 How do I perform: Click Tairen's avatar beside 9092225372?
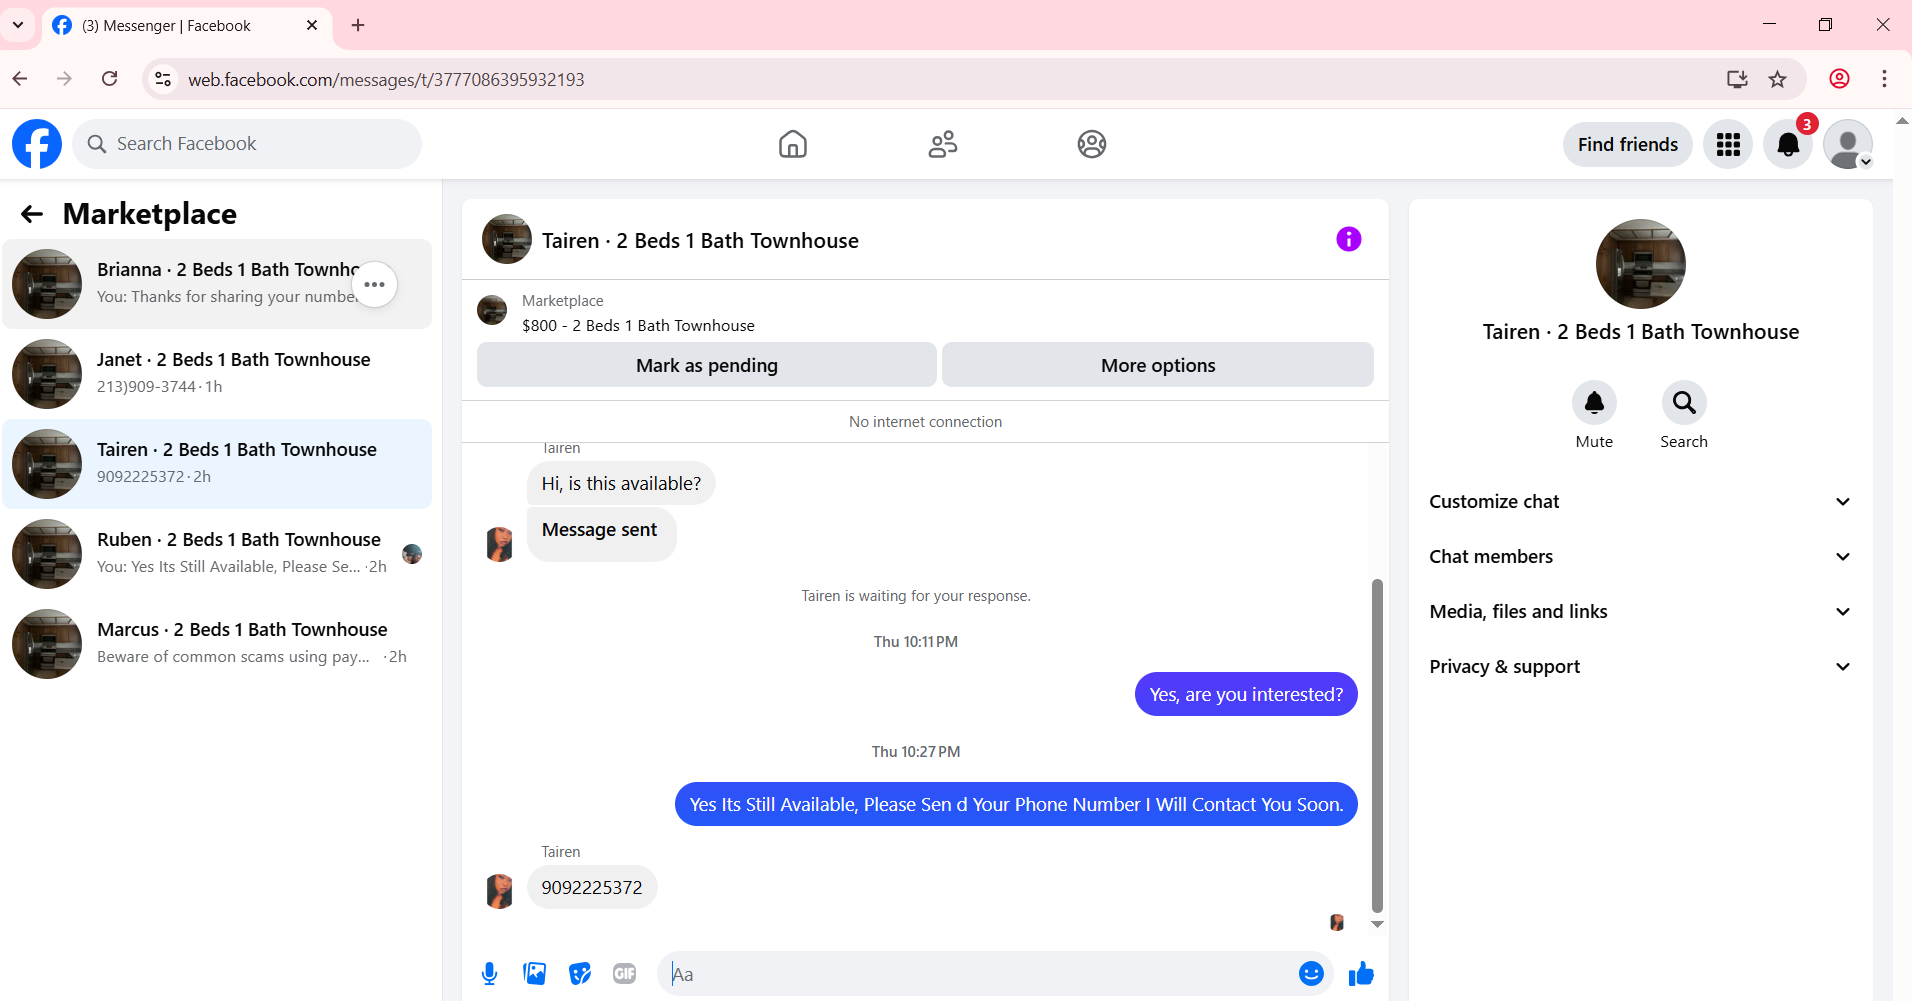point(499,890)
